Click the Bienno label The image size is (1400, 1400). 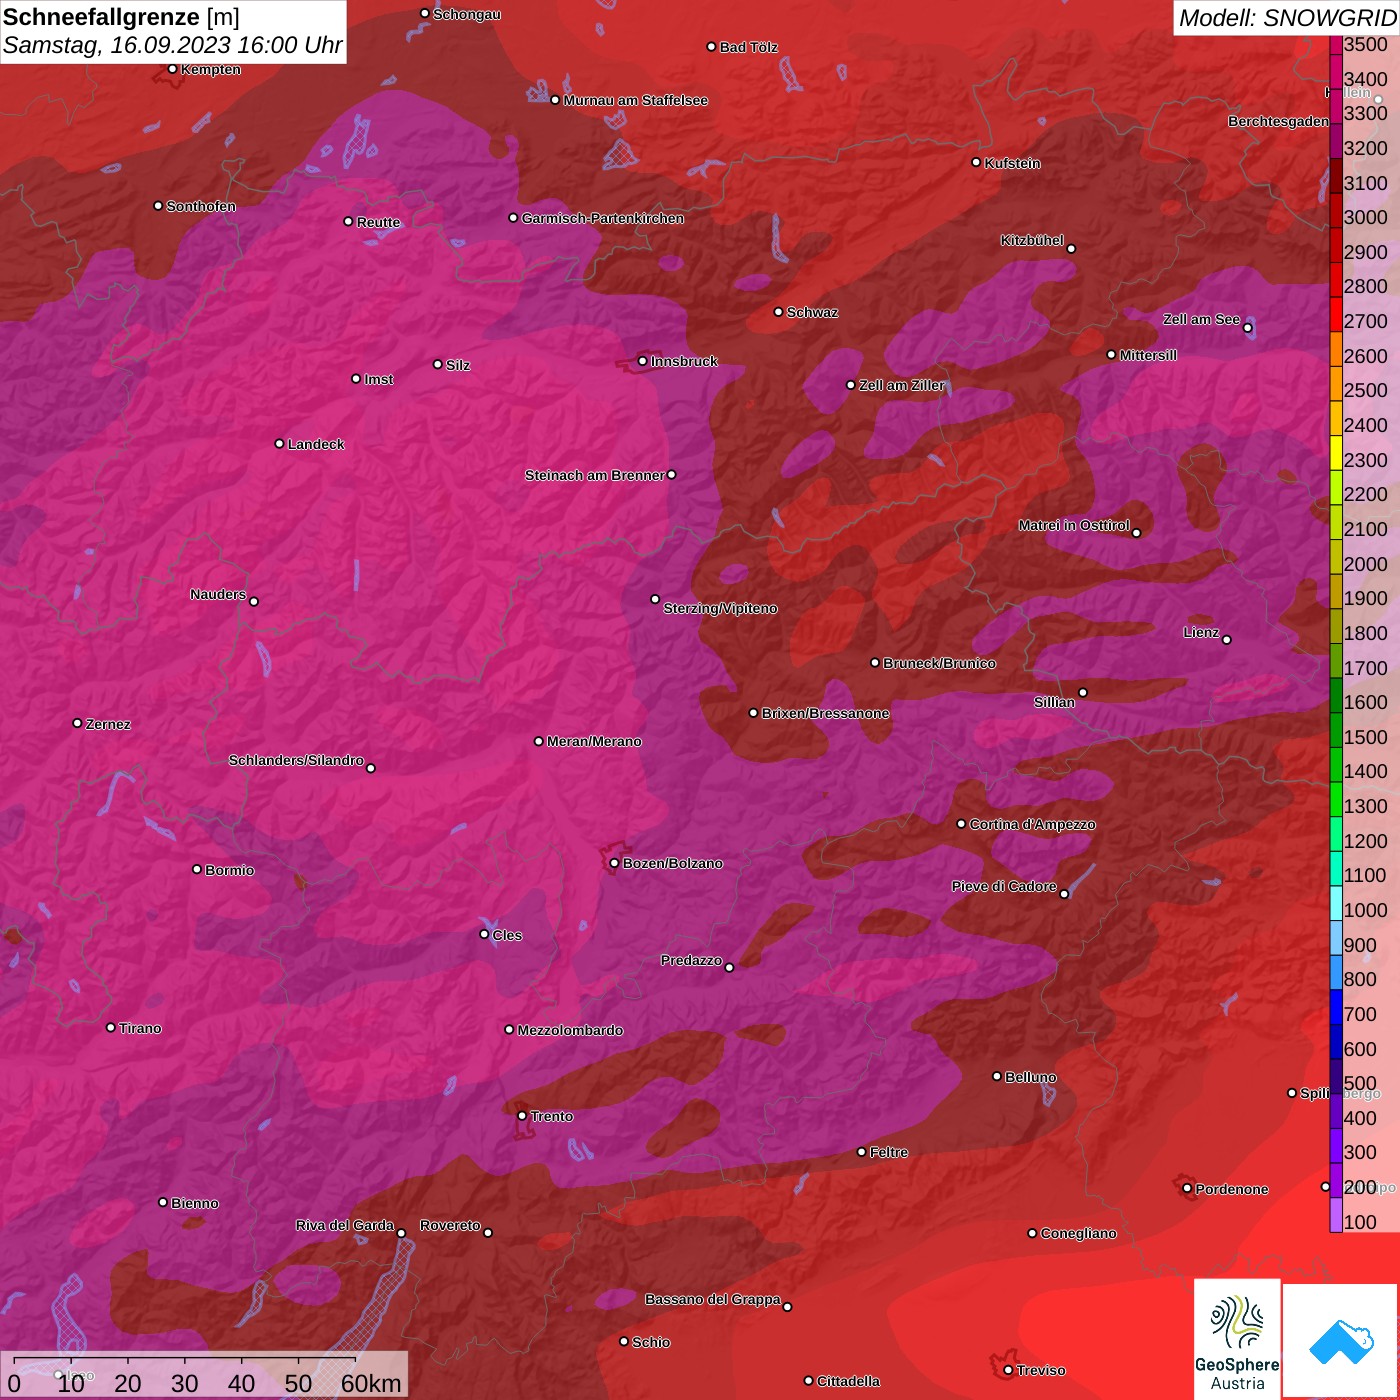[x=195, y=1203]
